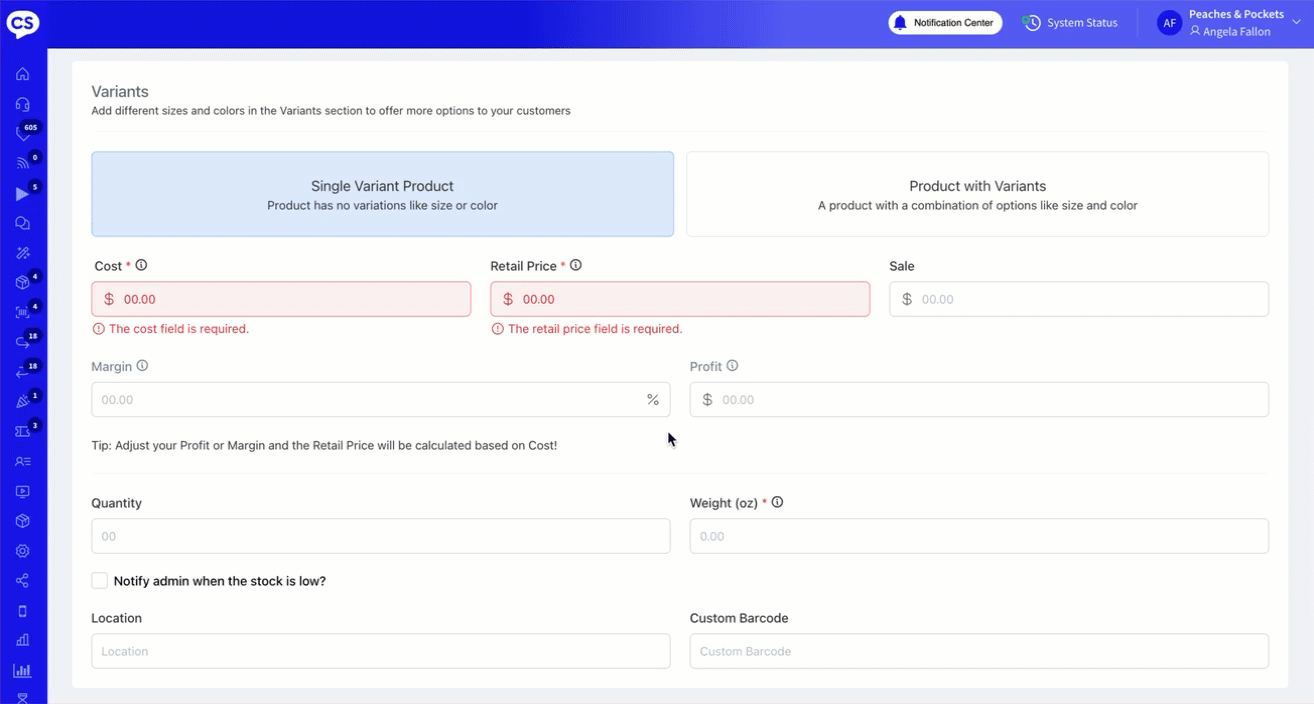Click the Profit info icon
Image resolution: width=1314 pixels, height=704 pixels.
point(732,366)
